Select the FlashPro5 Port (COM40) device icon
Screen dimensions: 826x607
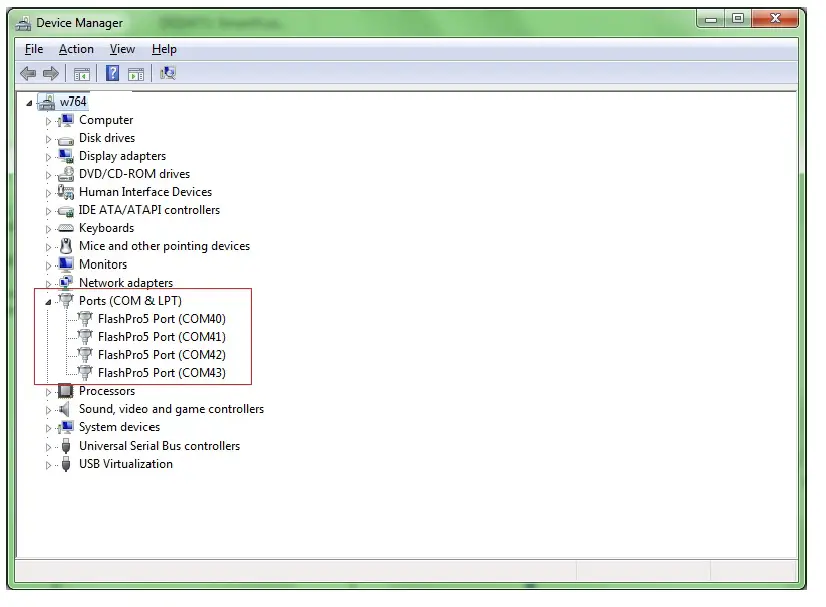coord(85,318)
